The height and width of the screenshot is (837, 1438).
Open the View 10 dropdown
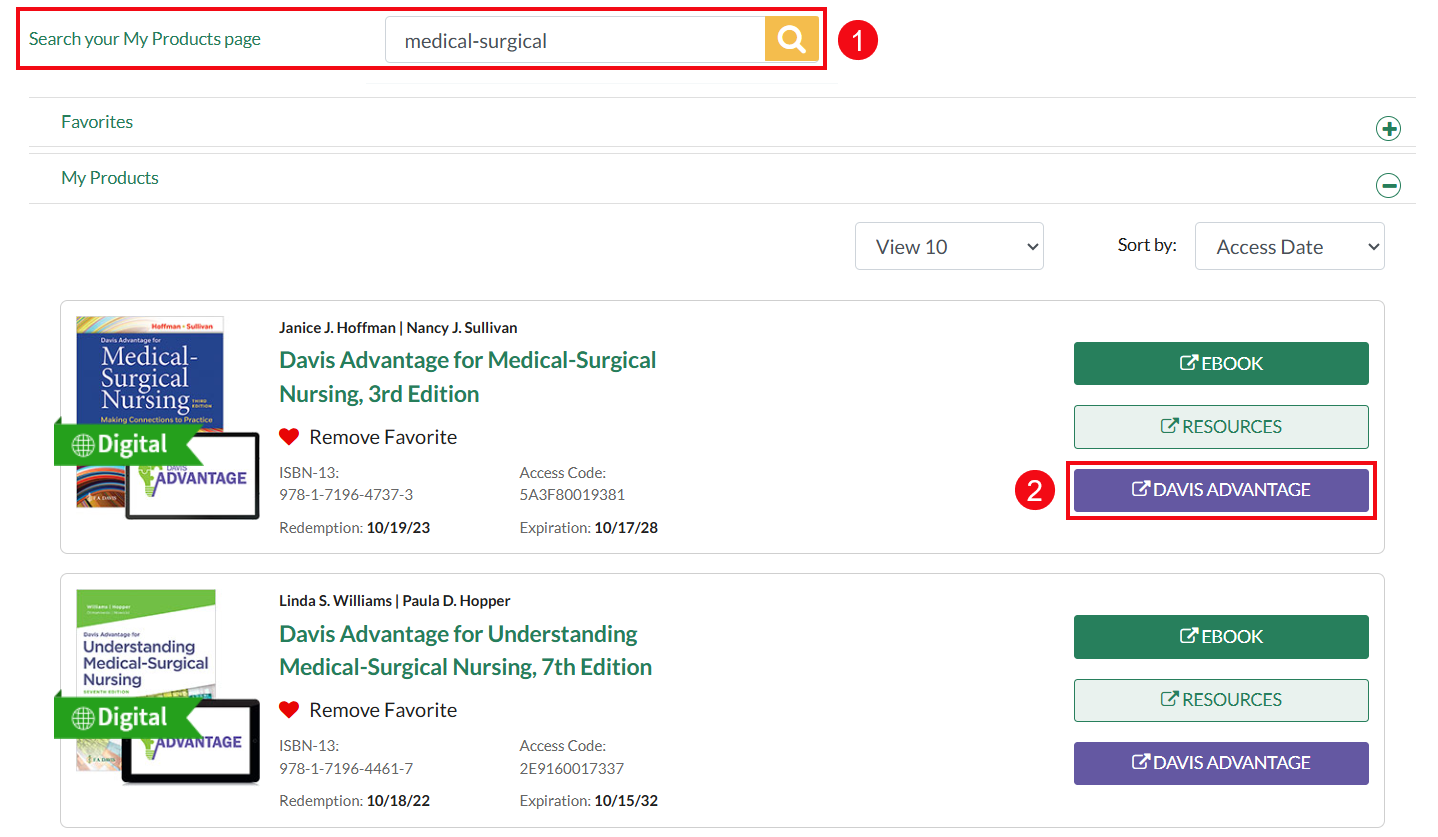click(948, 246)
